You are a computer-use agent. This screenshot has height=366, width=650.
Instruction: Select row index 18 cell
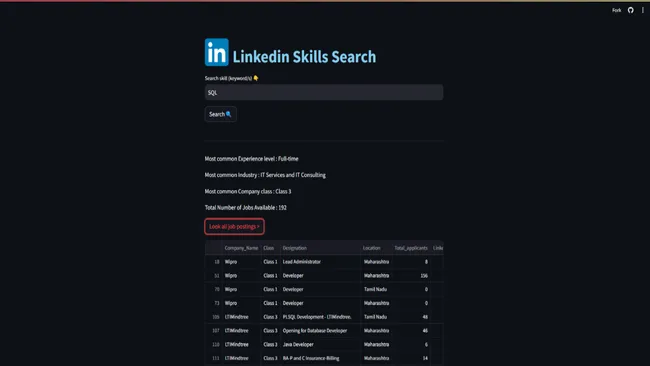pos(214,262)
